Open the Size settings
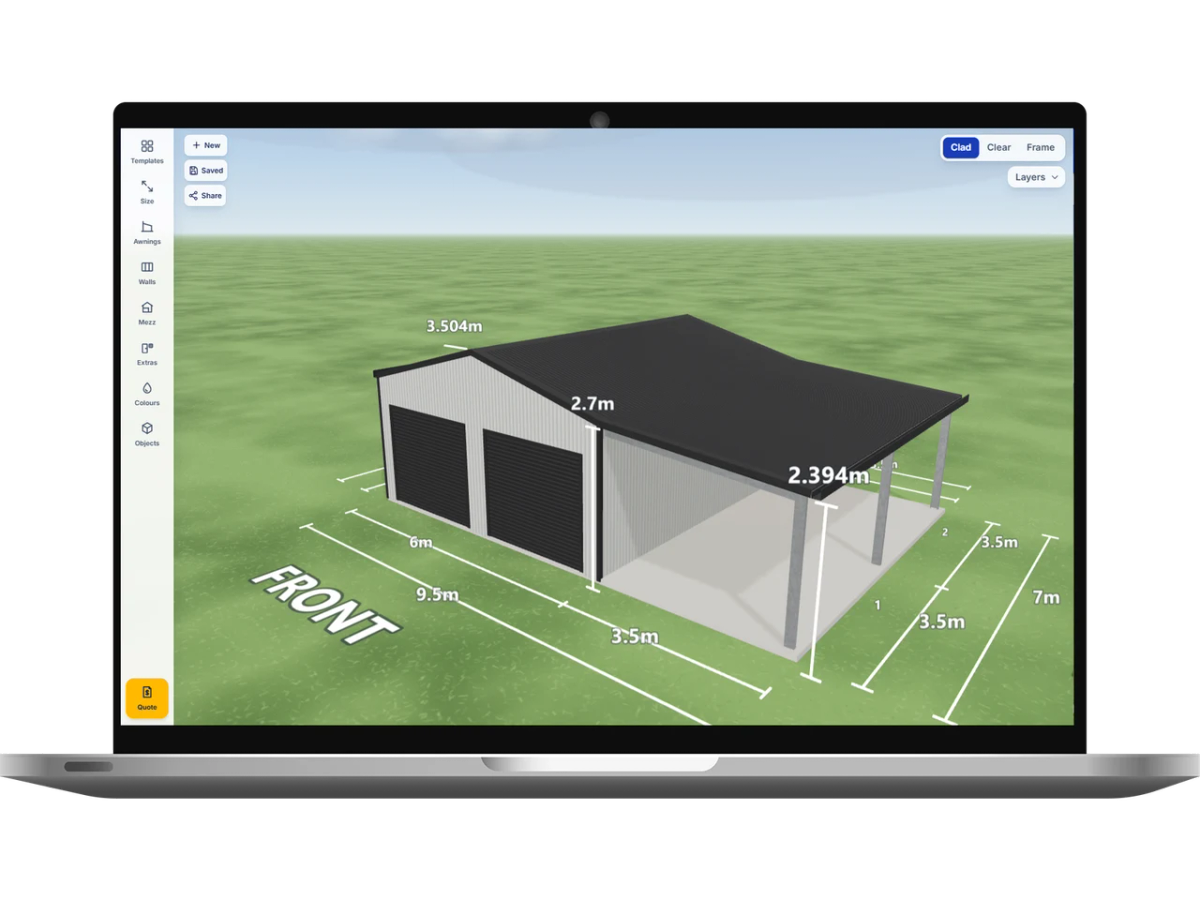Image resolution: width=1200 pixels, height=900 pixels. (x=147, y=192)
